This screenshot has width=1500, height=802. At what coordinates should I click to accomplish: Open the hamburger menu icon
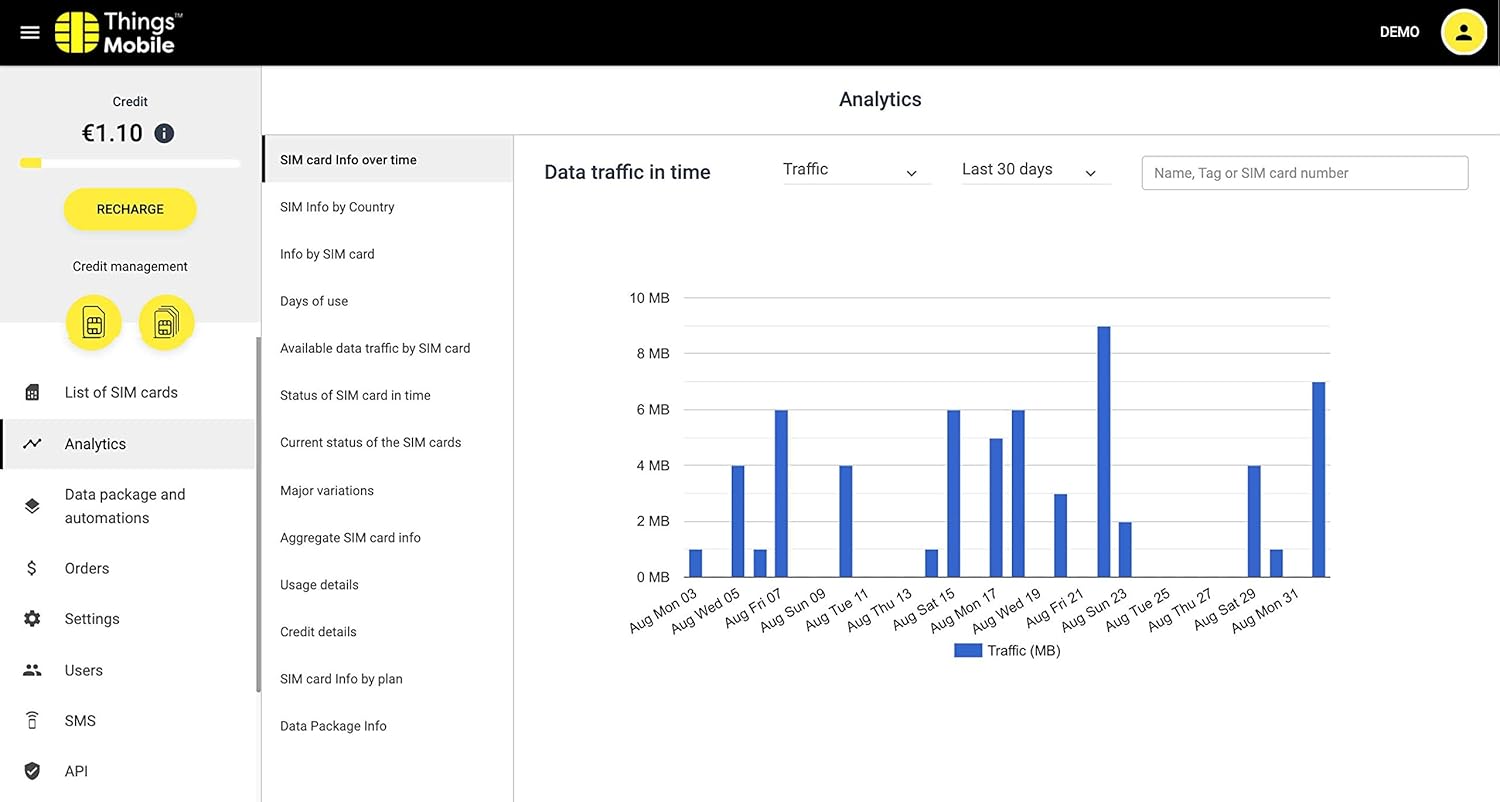pyautogui.click(x=30, y=32)
